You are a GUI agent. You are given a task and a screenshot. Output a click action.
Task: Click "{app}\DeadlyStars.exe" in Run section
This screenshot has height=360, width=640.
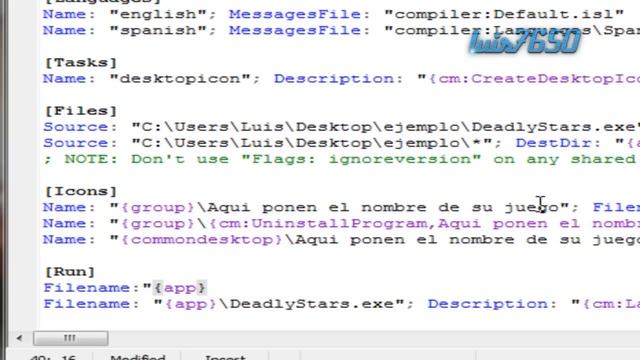point(279,304)
